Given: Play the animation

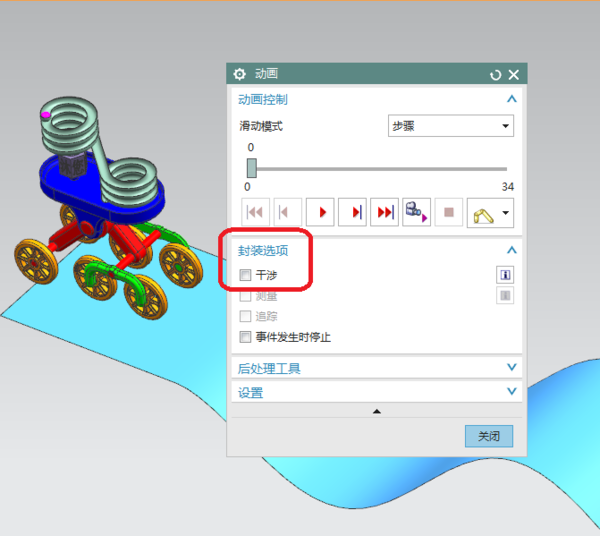Looking at the screenshot, I should pos(320,212).
